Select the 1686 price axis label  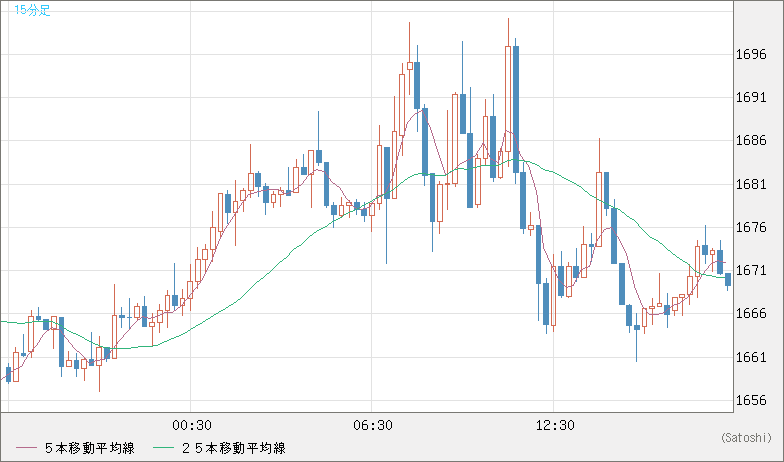click(x=751, y=140)
